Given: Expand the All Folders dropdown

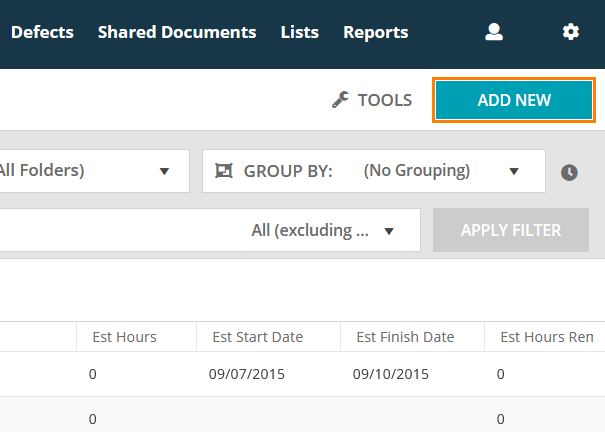Looking at the screenshot, I should [x=94, y=171].
